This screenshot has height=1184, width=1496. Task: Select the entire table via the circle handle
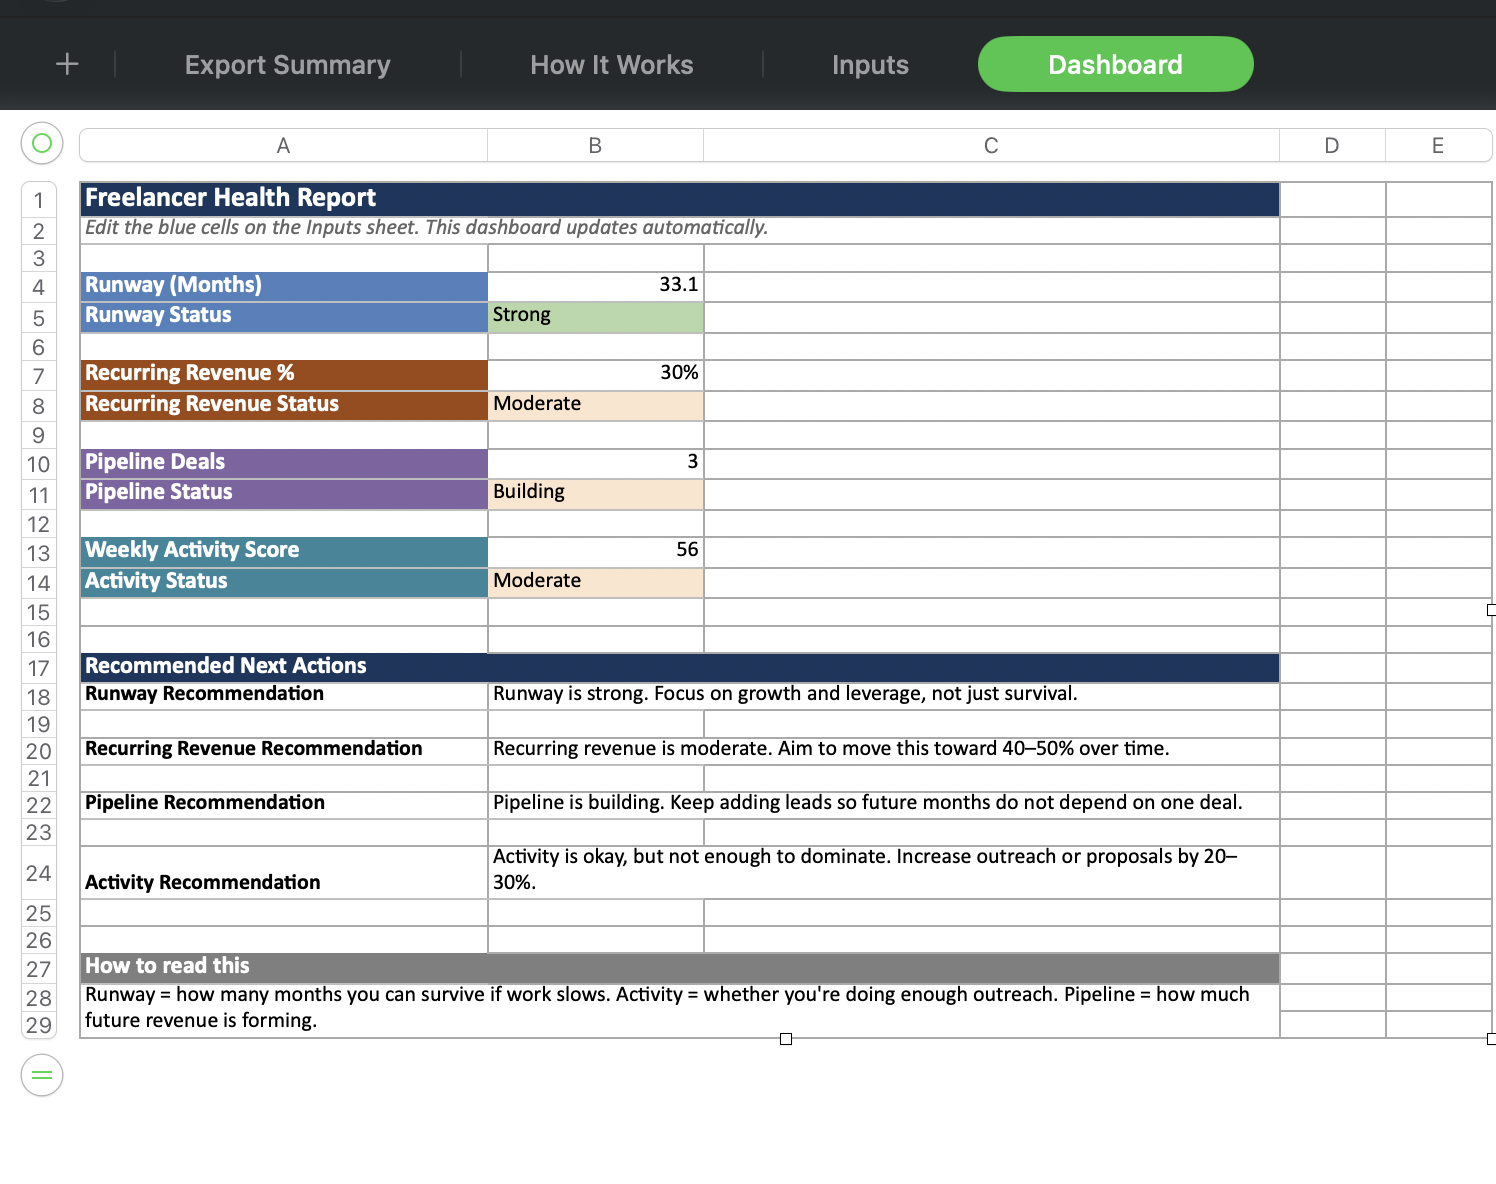coord(41,143)
